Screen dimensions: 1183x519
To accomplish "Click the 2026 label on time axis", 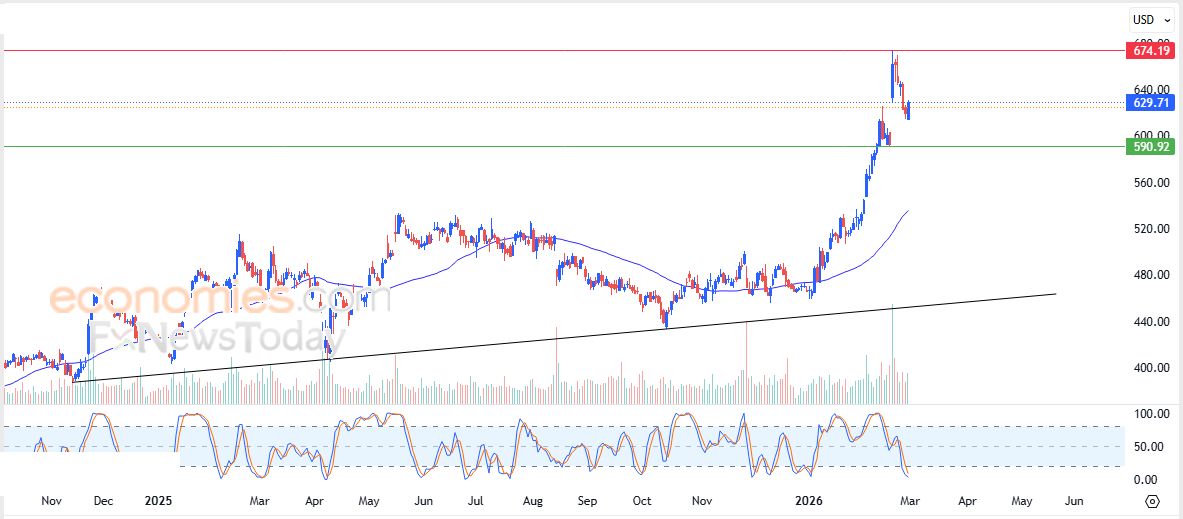I will pos(808,499).
